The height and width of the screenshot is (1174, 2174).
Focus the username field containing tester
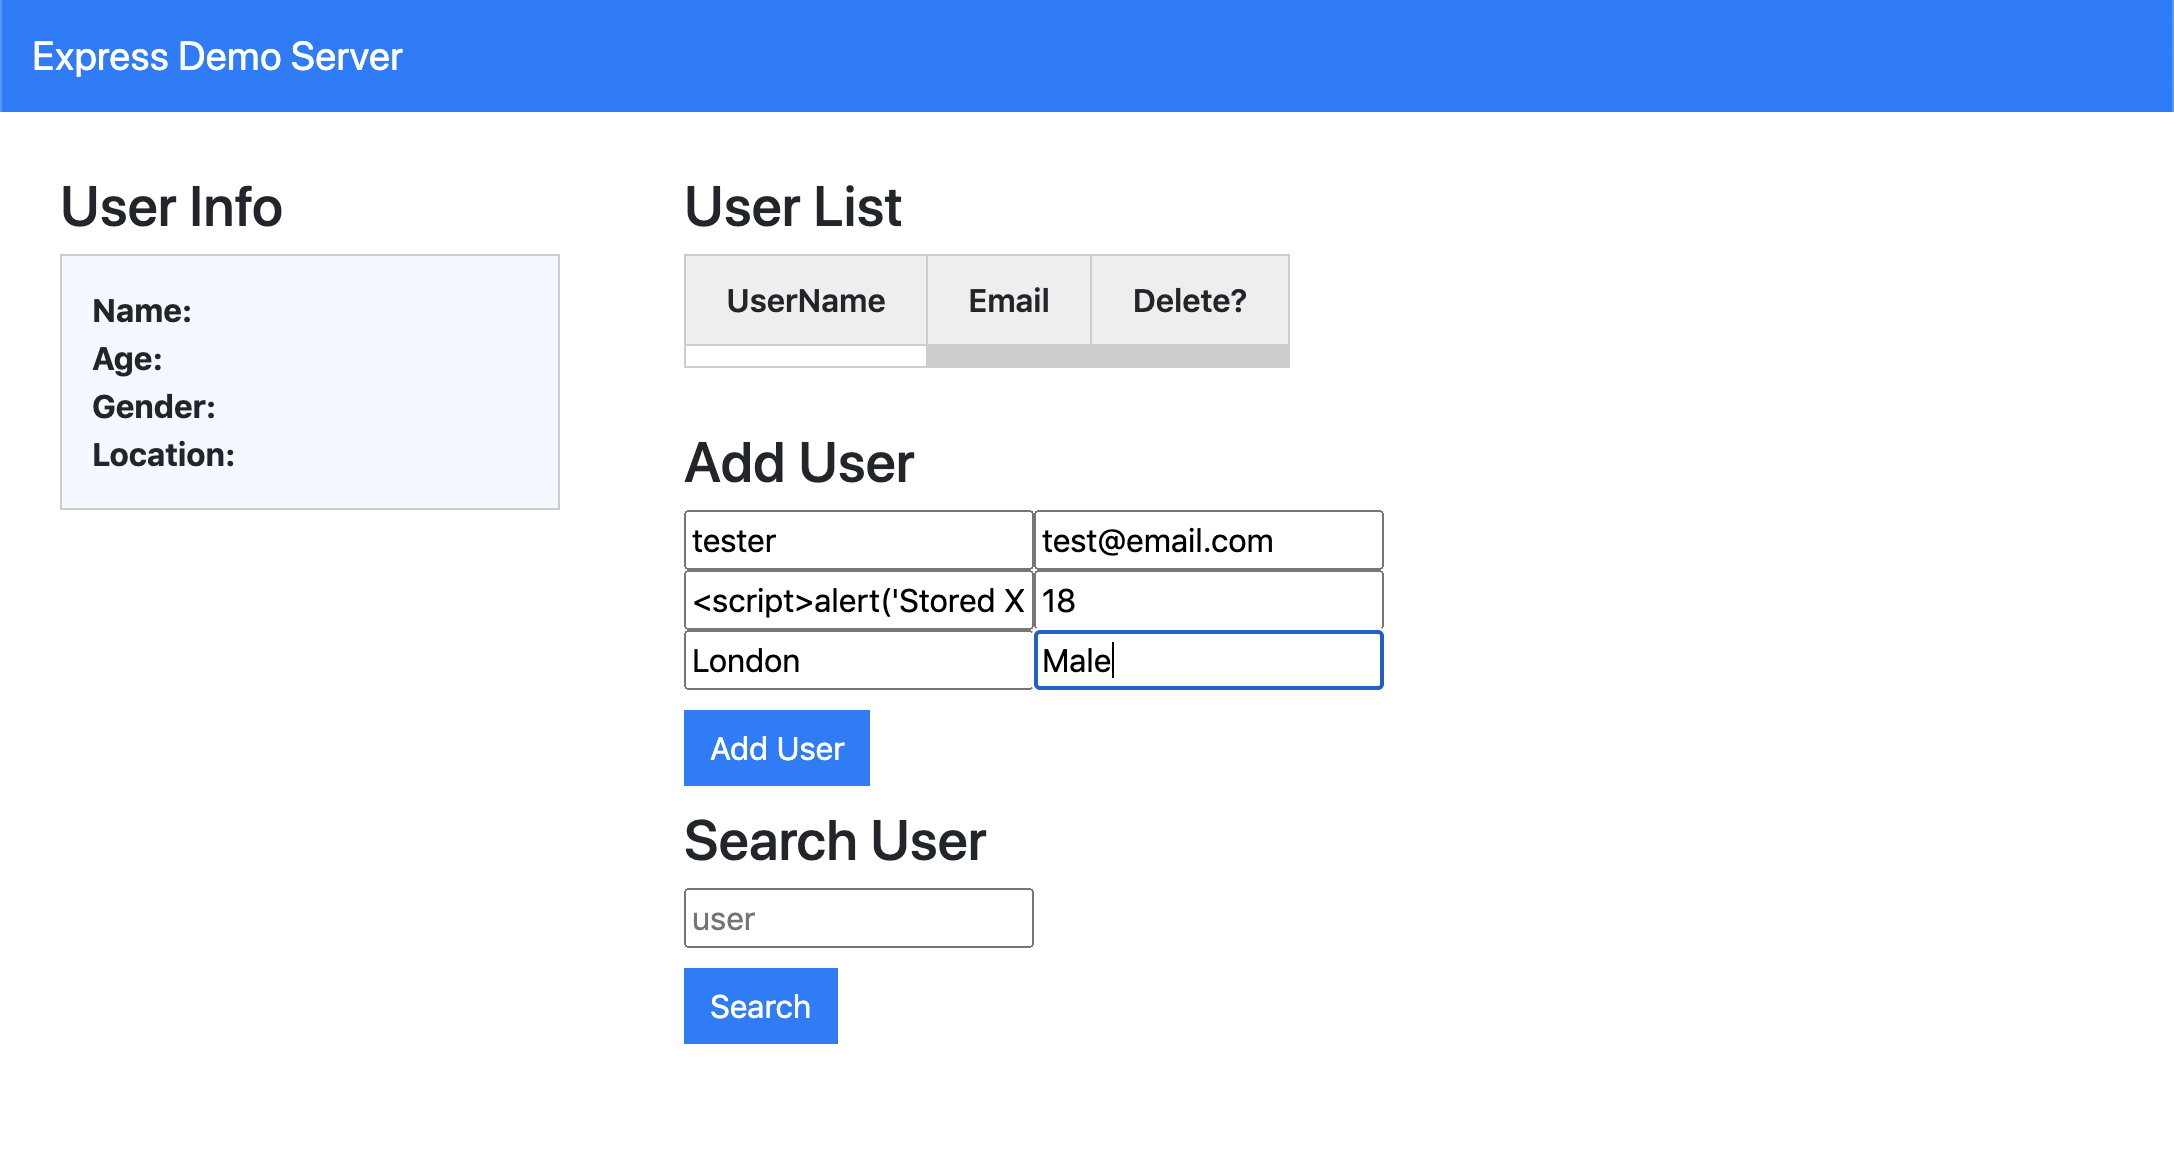click(859, 540)
